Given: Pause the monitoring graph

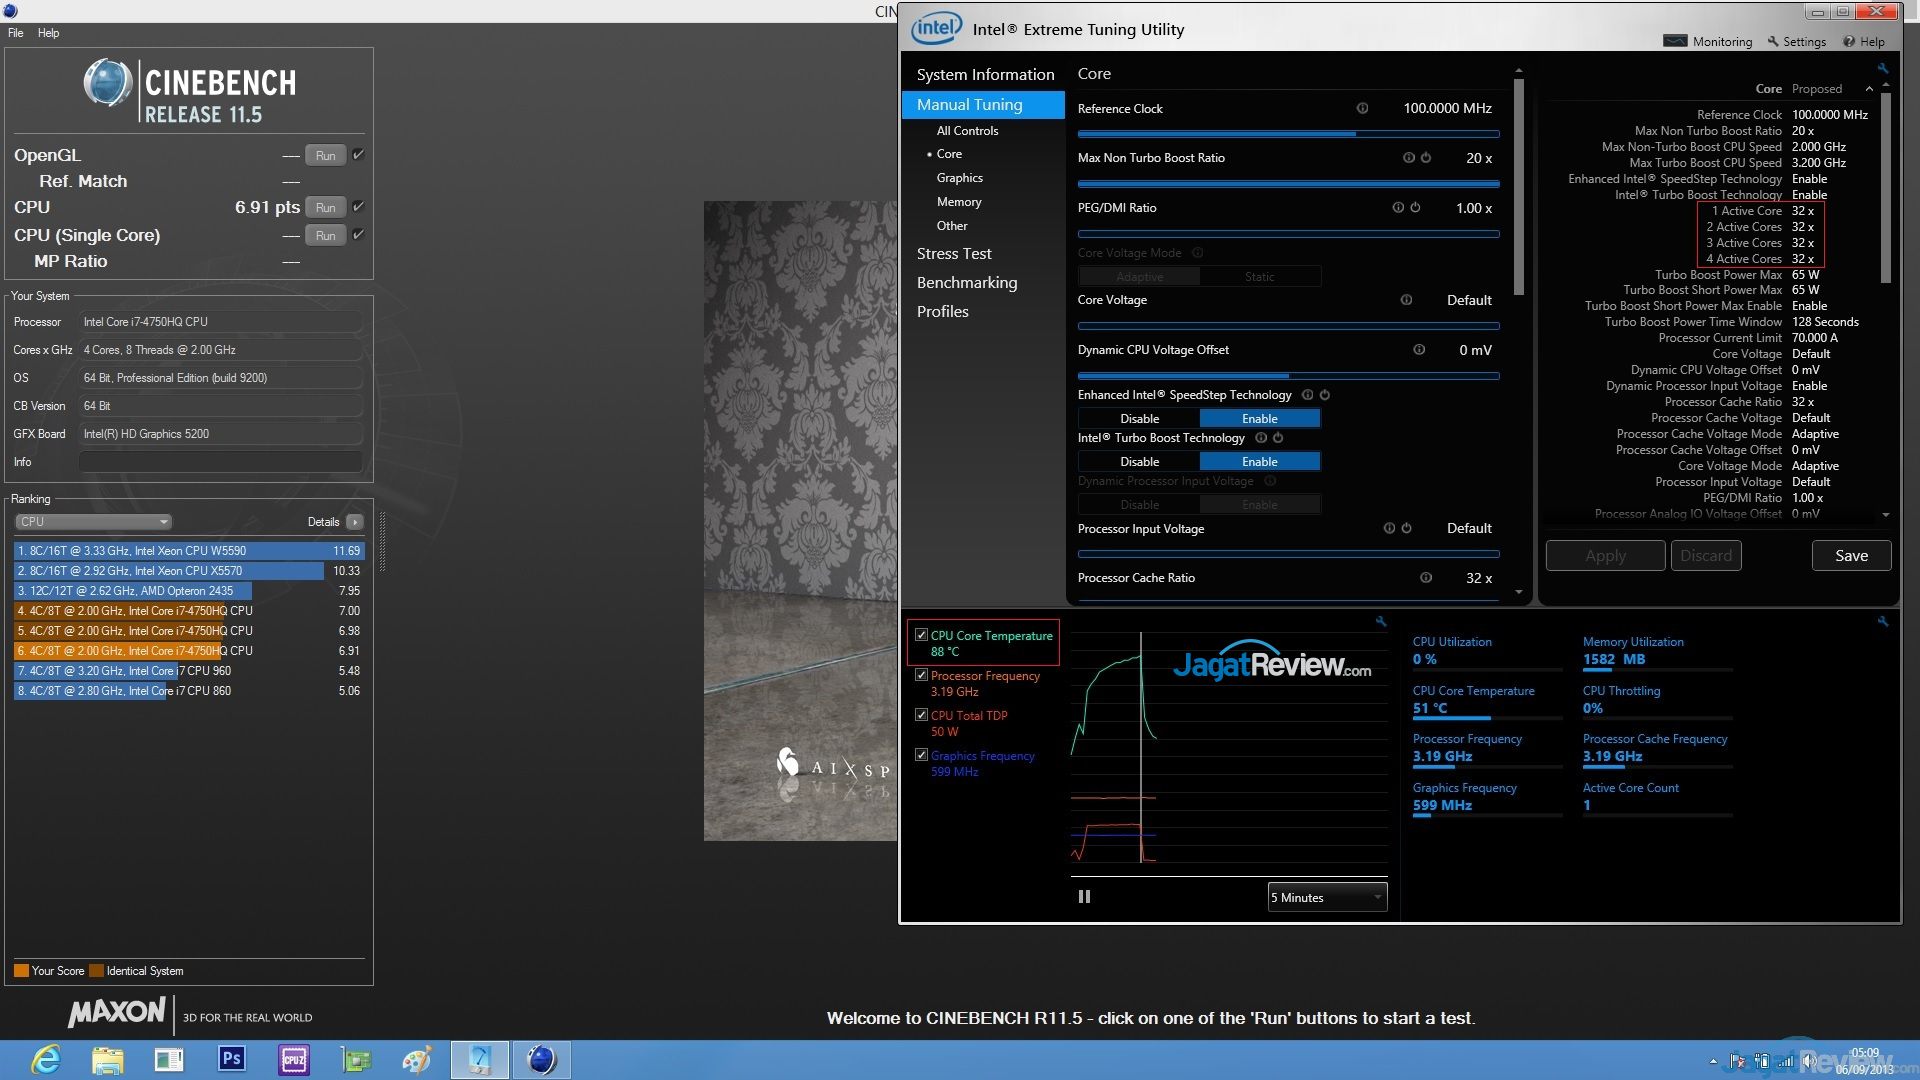Looking at the screenshot, I should point(1084,897).
